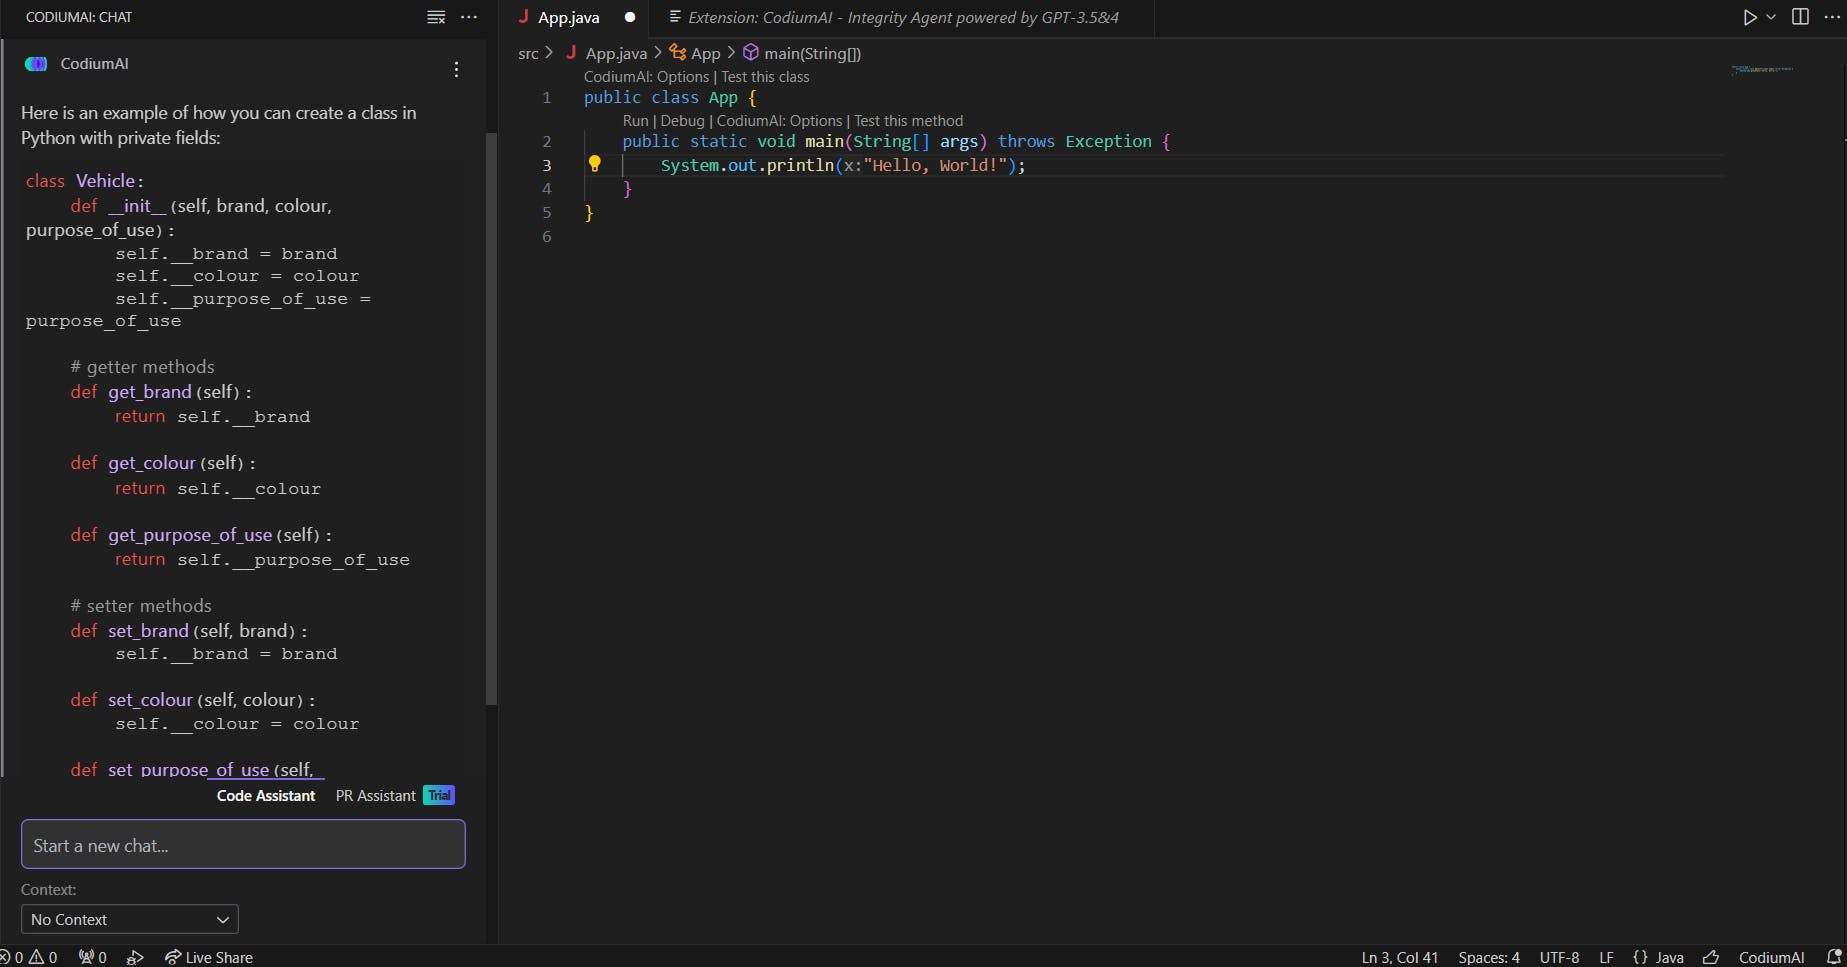Screen dimensions: 1847x967
Task: Click 'throws Exception' in editor
Action: click(x=1074, y=141)
